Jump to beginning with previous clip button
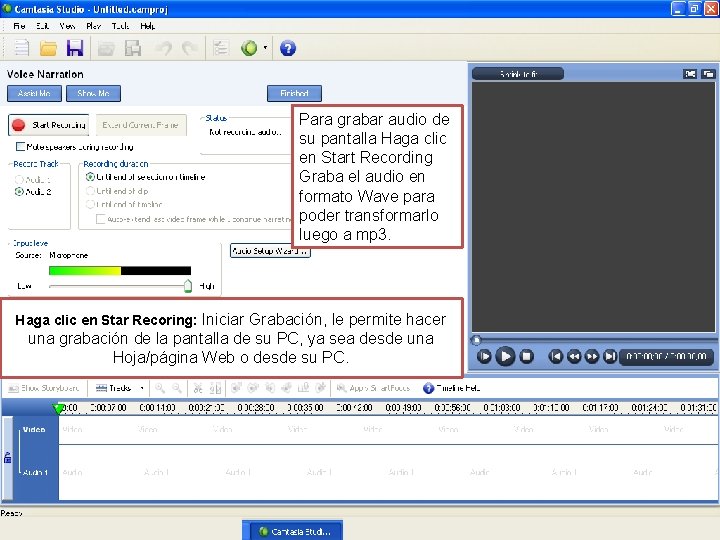 point(556,356)
